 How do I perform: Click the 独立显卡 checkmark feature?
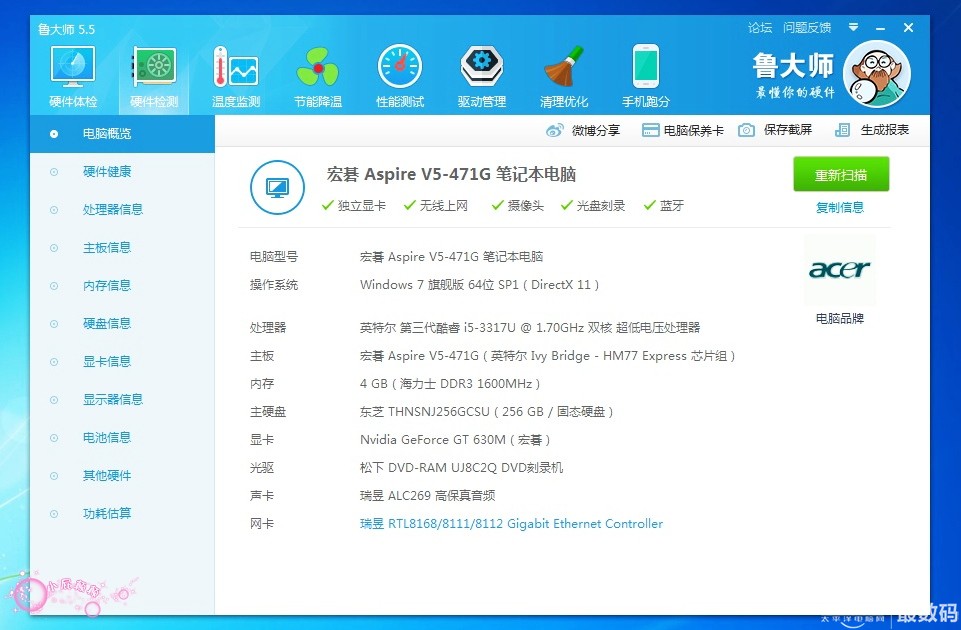tap(354, 205)
